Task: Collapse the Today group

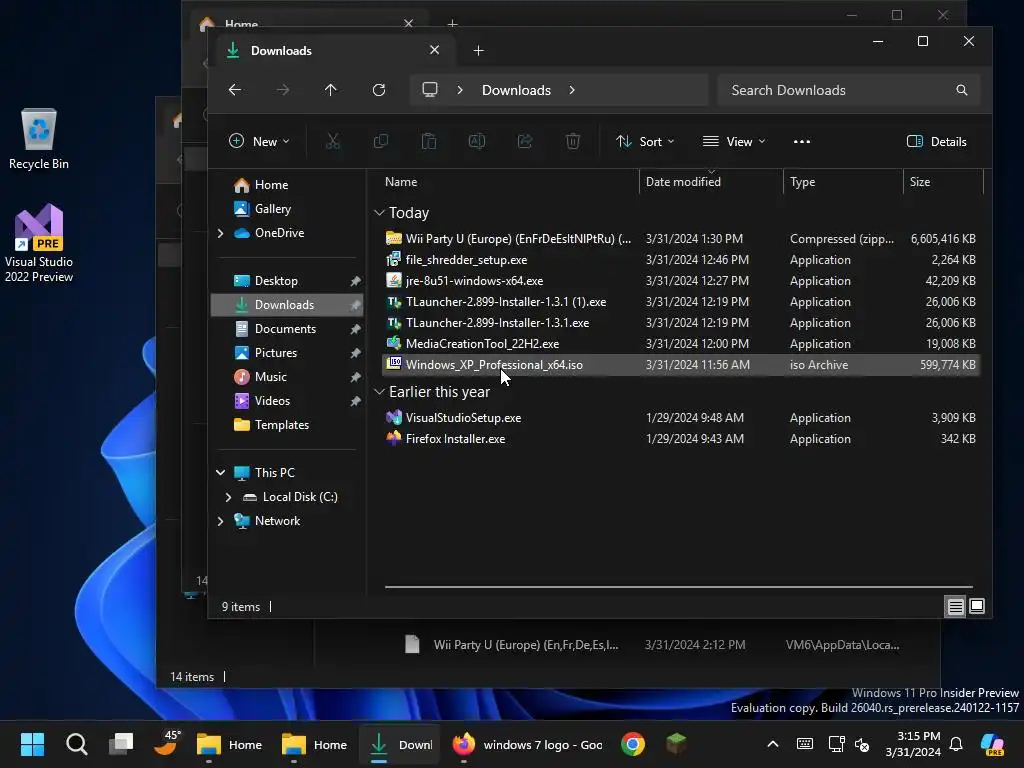Action: tap(379, 213)
